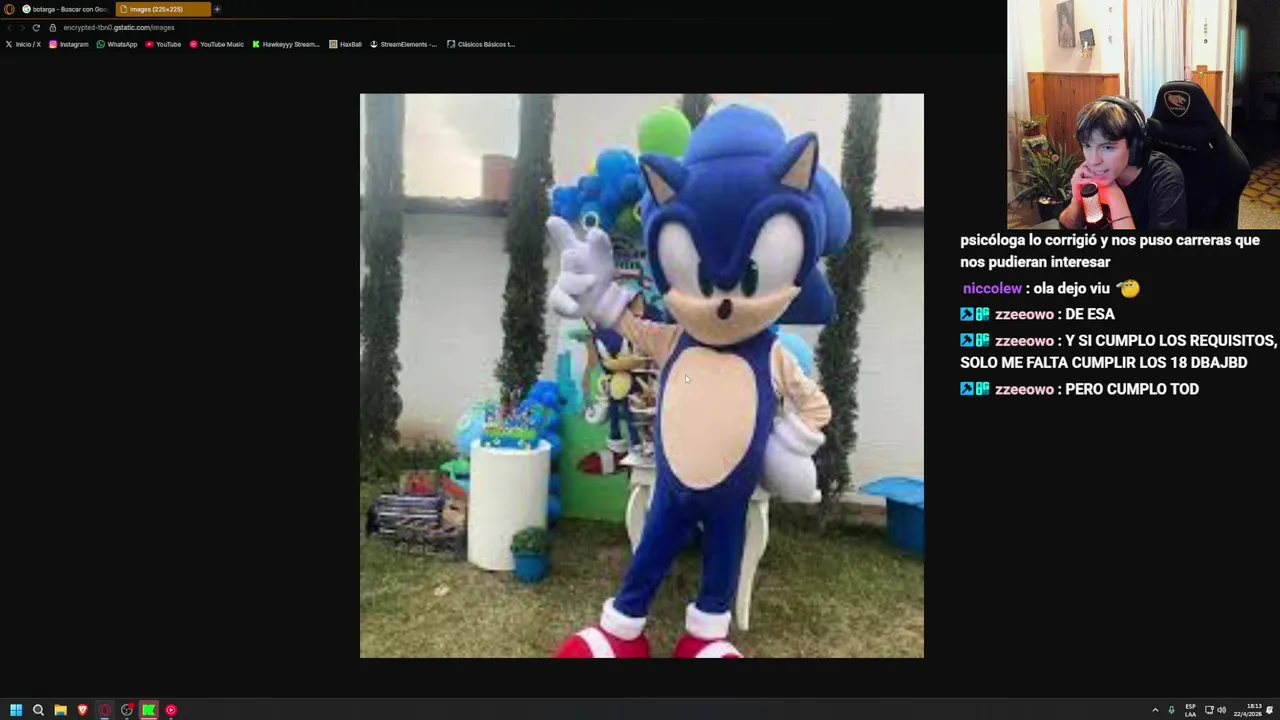
Task: Click the padlock site info icon
Action: click(53, 27)
